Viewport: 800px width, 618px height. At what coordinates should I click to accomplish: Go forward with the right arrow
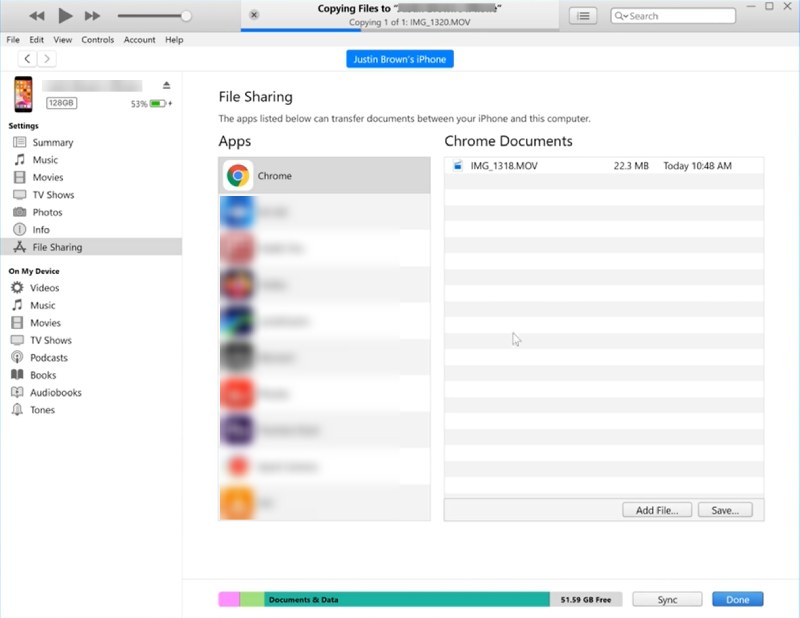[x=46, y=59]
